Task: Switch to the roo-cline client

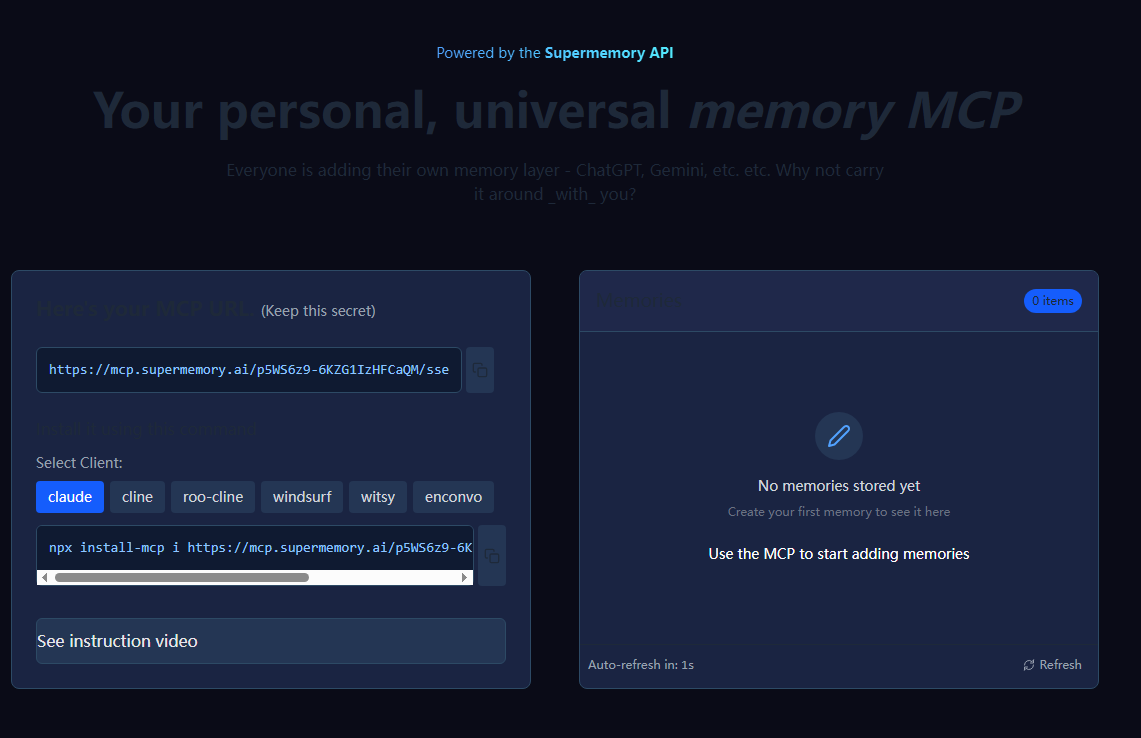Action: pos(212,497)
